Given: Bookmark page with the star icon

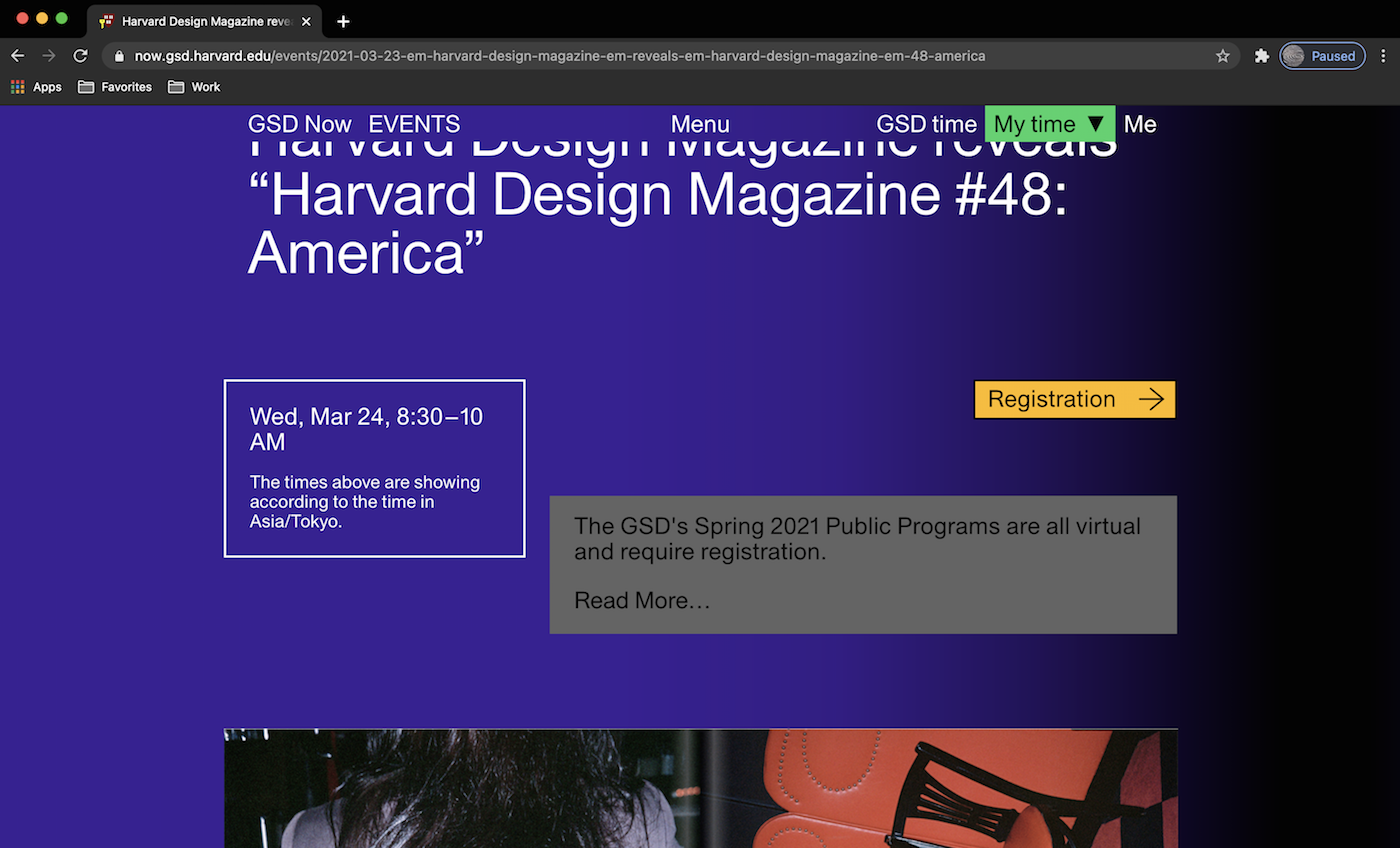Looking at the screenshot, I should 1222,56.
